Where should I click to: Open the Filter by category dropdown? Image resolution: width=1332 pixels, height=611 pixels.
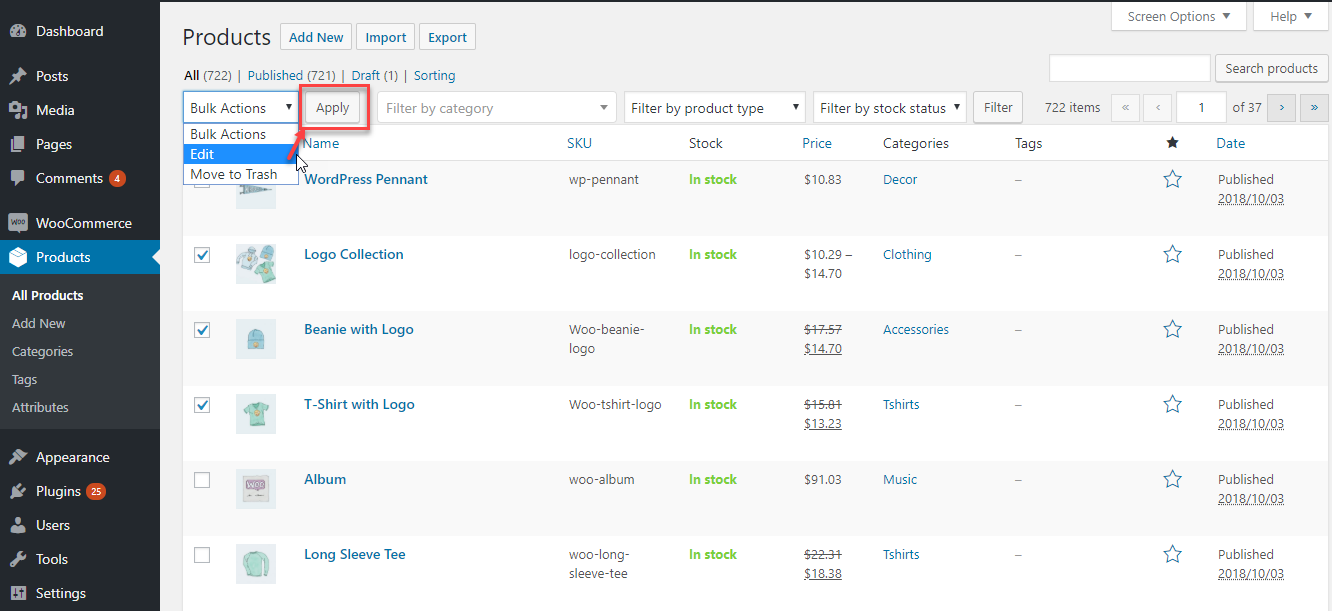point(497,108)
